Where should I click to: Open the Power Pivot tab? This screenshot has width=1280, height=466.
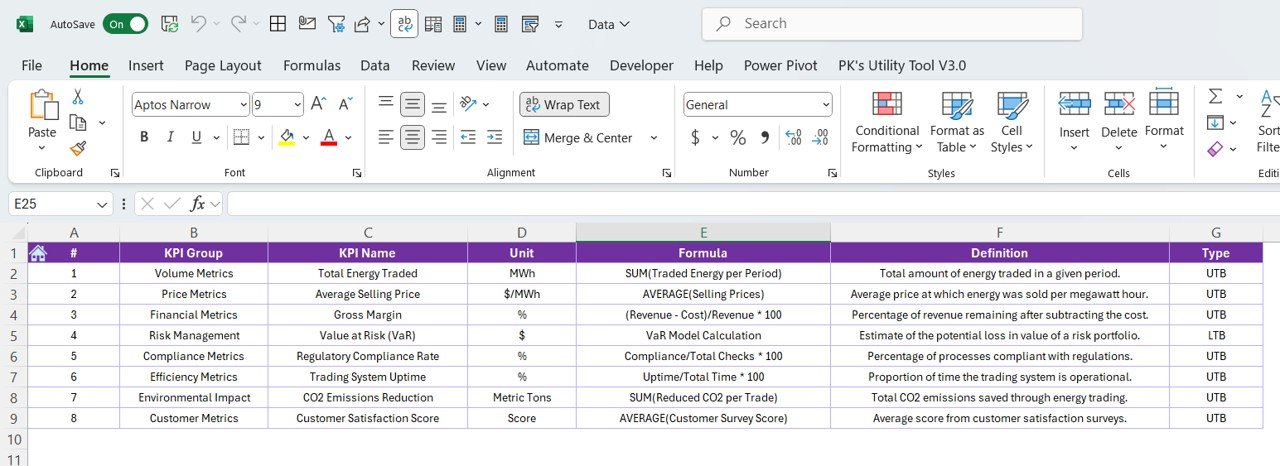coord(780,65)
